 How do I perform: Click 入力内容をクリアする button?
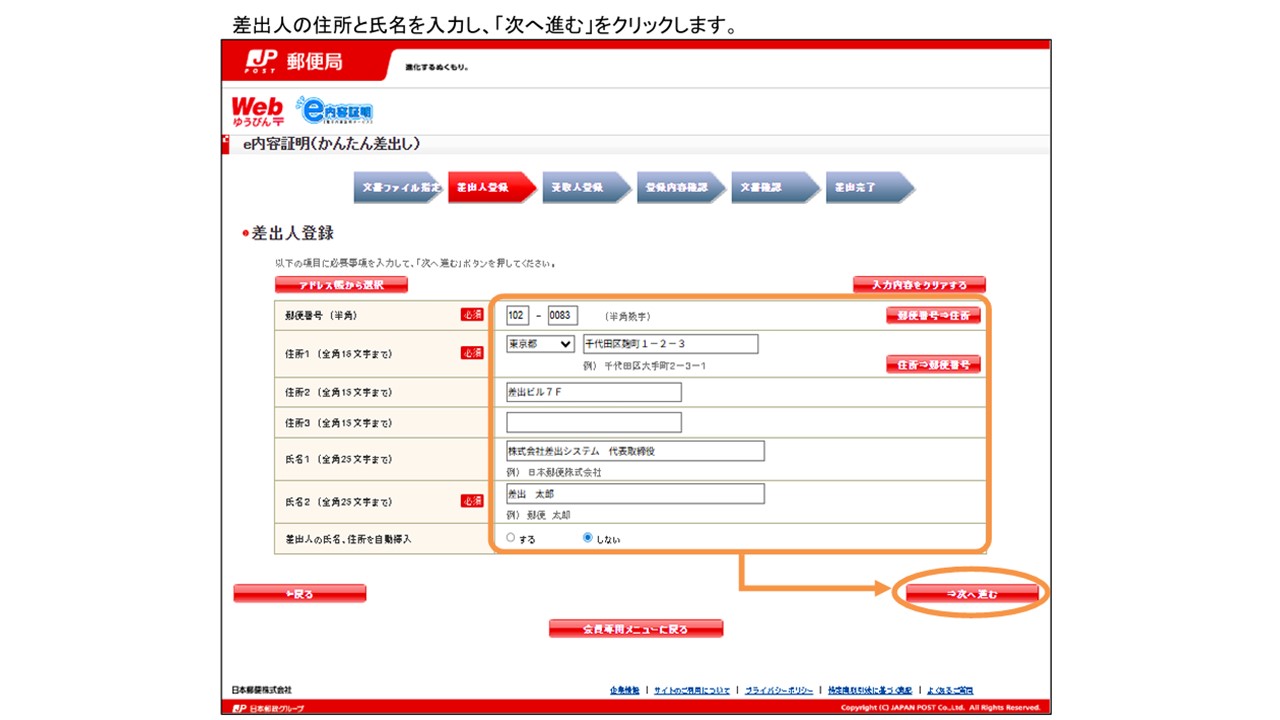(919, 285)
